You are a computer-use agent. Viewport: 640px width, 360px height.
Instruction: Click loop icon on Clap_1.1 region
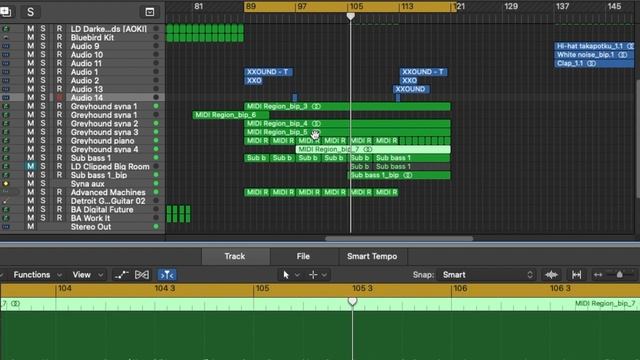591,63
